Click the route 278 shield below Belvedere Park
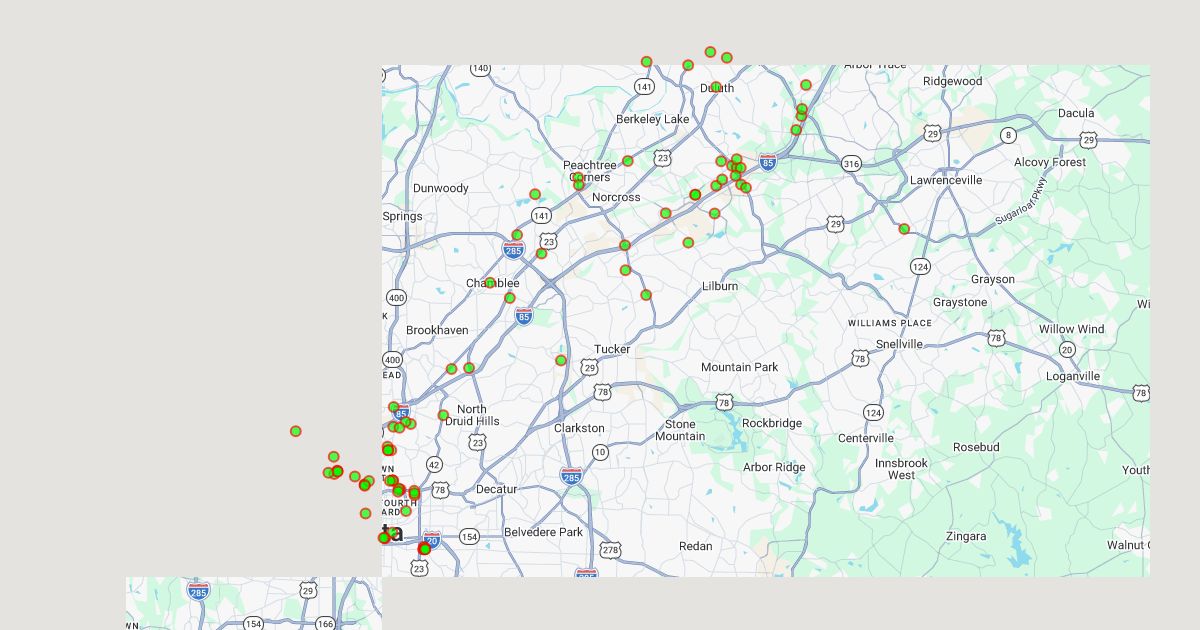Viewport: 1200px width, 630px height. coord(611,550)
